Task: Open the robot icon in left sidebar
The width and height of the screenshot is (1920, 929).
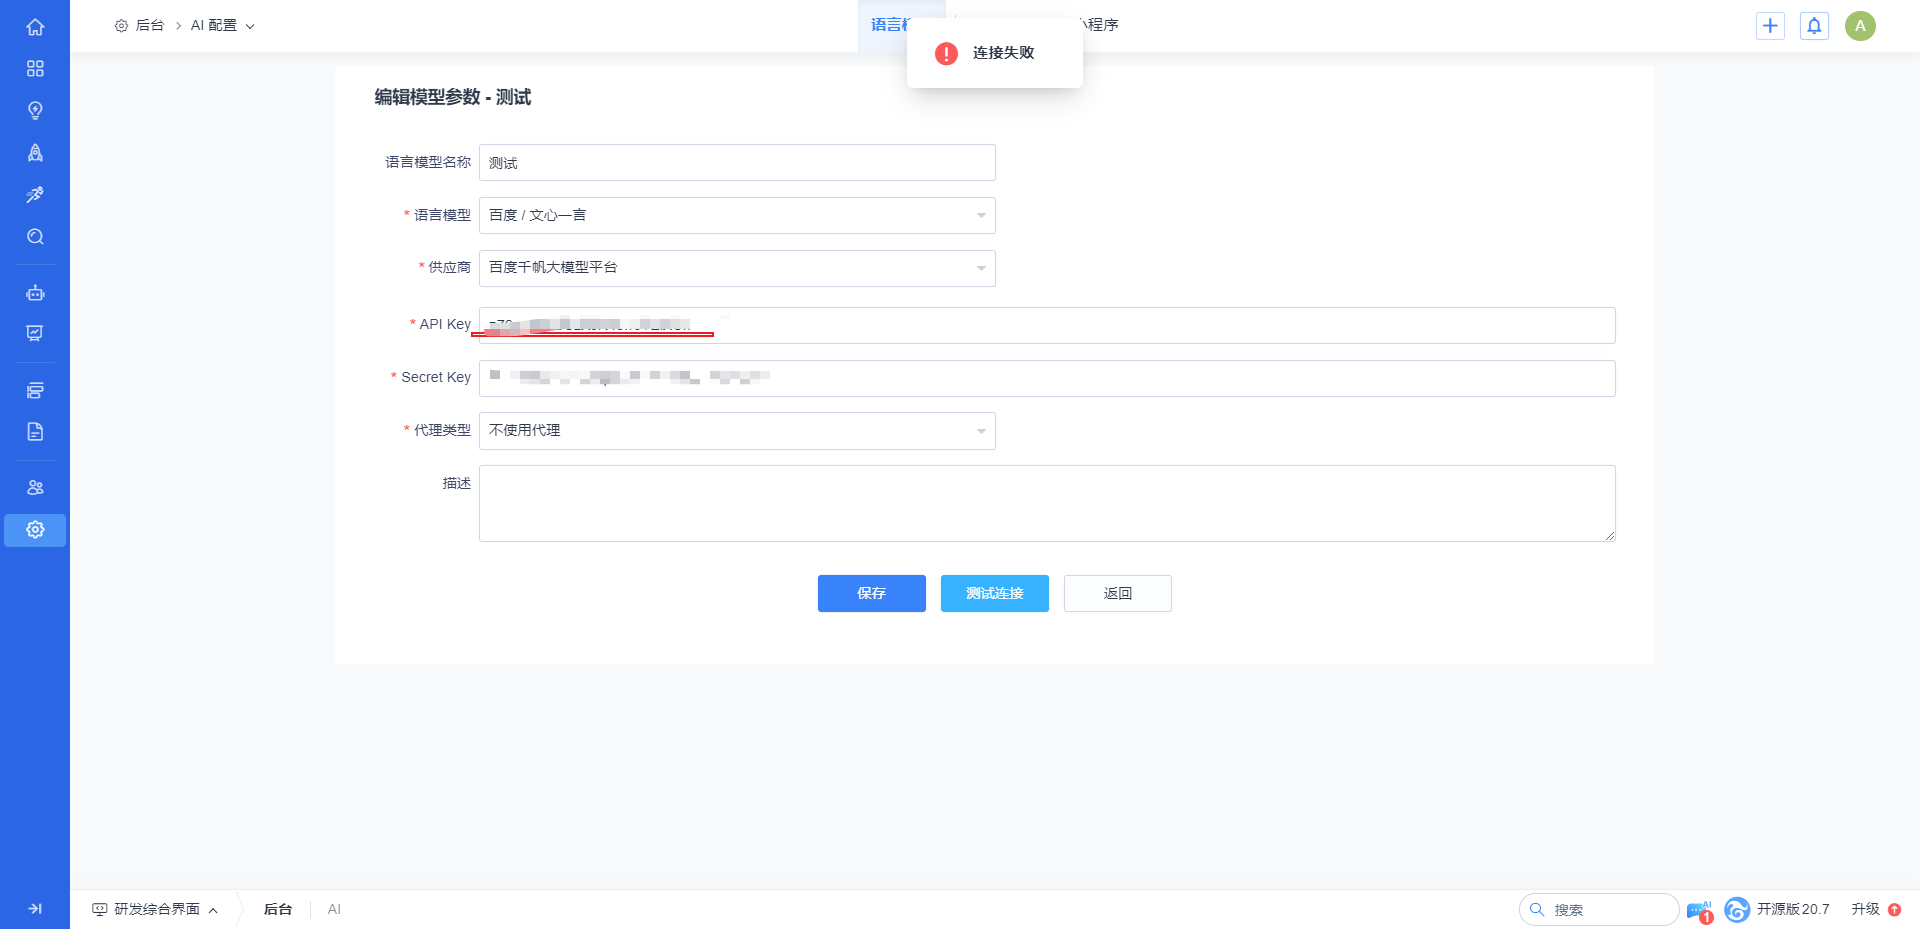Action: pyautogui.click(x=35, y=293)
